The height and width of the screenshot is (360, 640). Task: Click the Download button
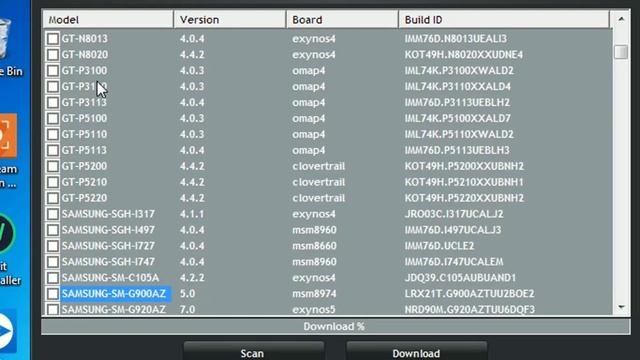[416, 351]
